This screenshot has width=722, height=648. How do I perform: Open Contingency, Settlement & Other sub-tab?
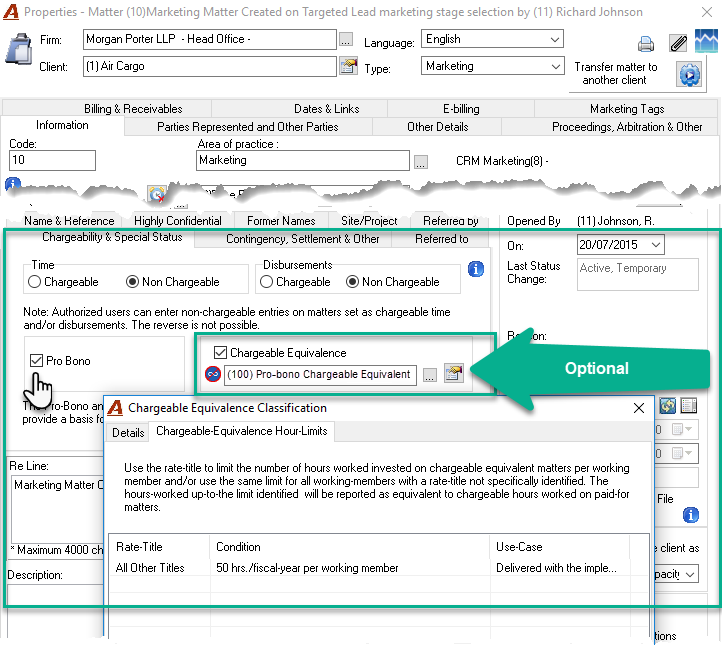303,239
